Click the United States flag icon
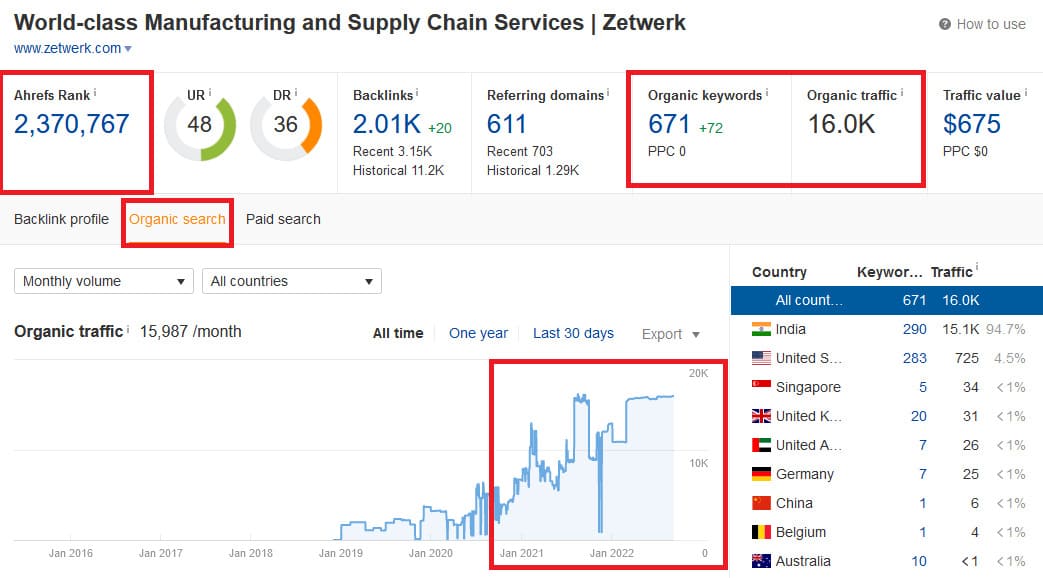The image size is (1043, 578). tap(761, 358)
